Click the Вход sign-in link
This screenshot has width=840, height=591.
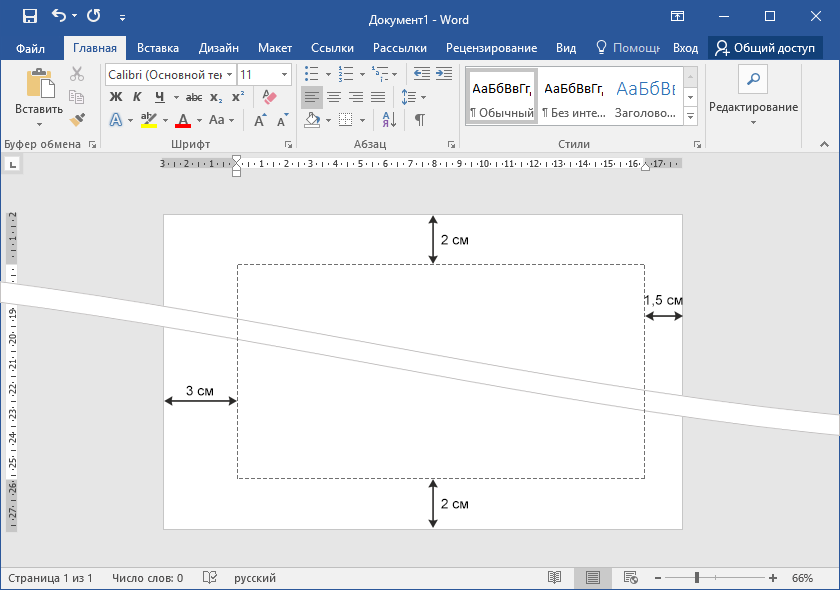(685, 48)
